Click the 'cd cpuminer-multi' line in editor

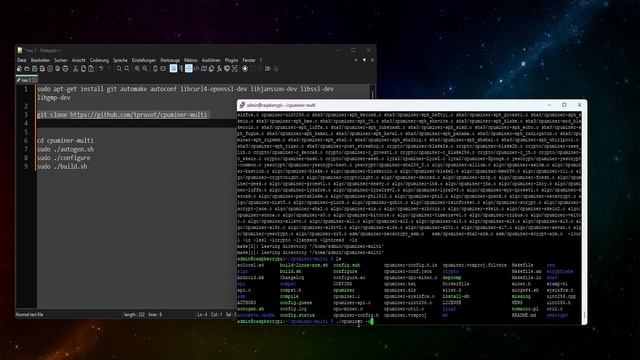[x=65, y=140]
